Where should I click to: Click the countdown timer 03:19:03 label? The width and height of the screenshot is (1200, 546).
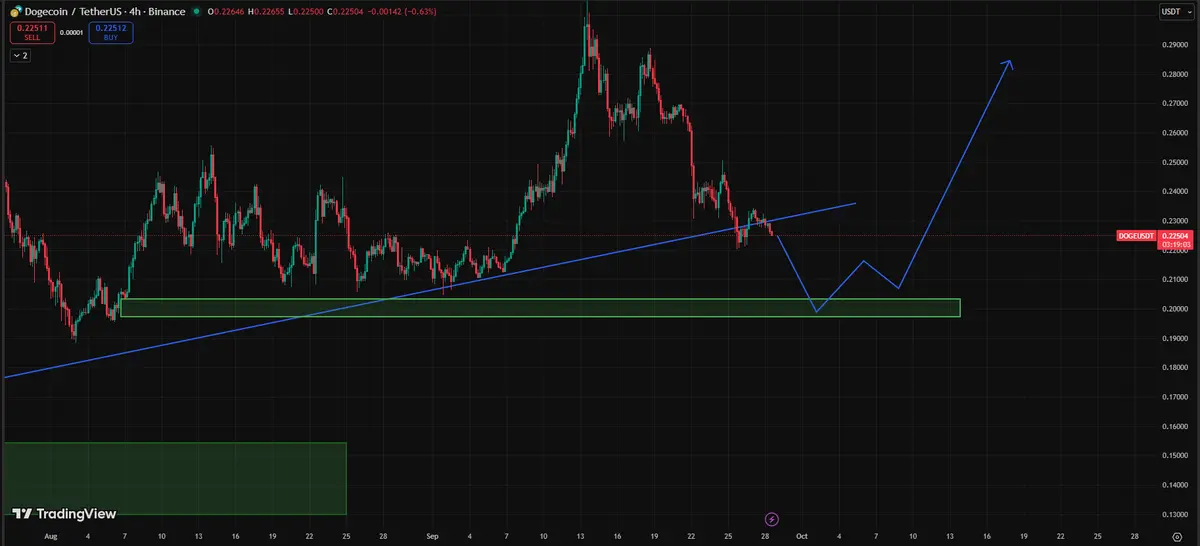click(1174, 243)
